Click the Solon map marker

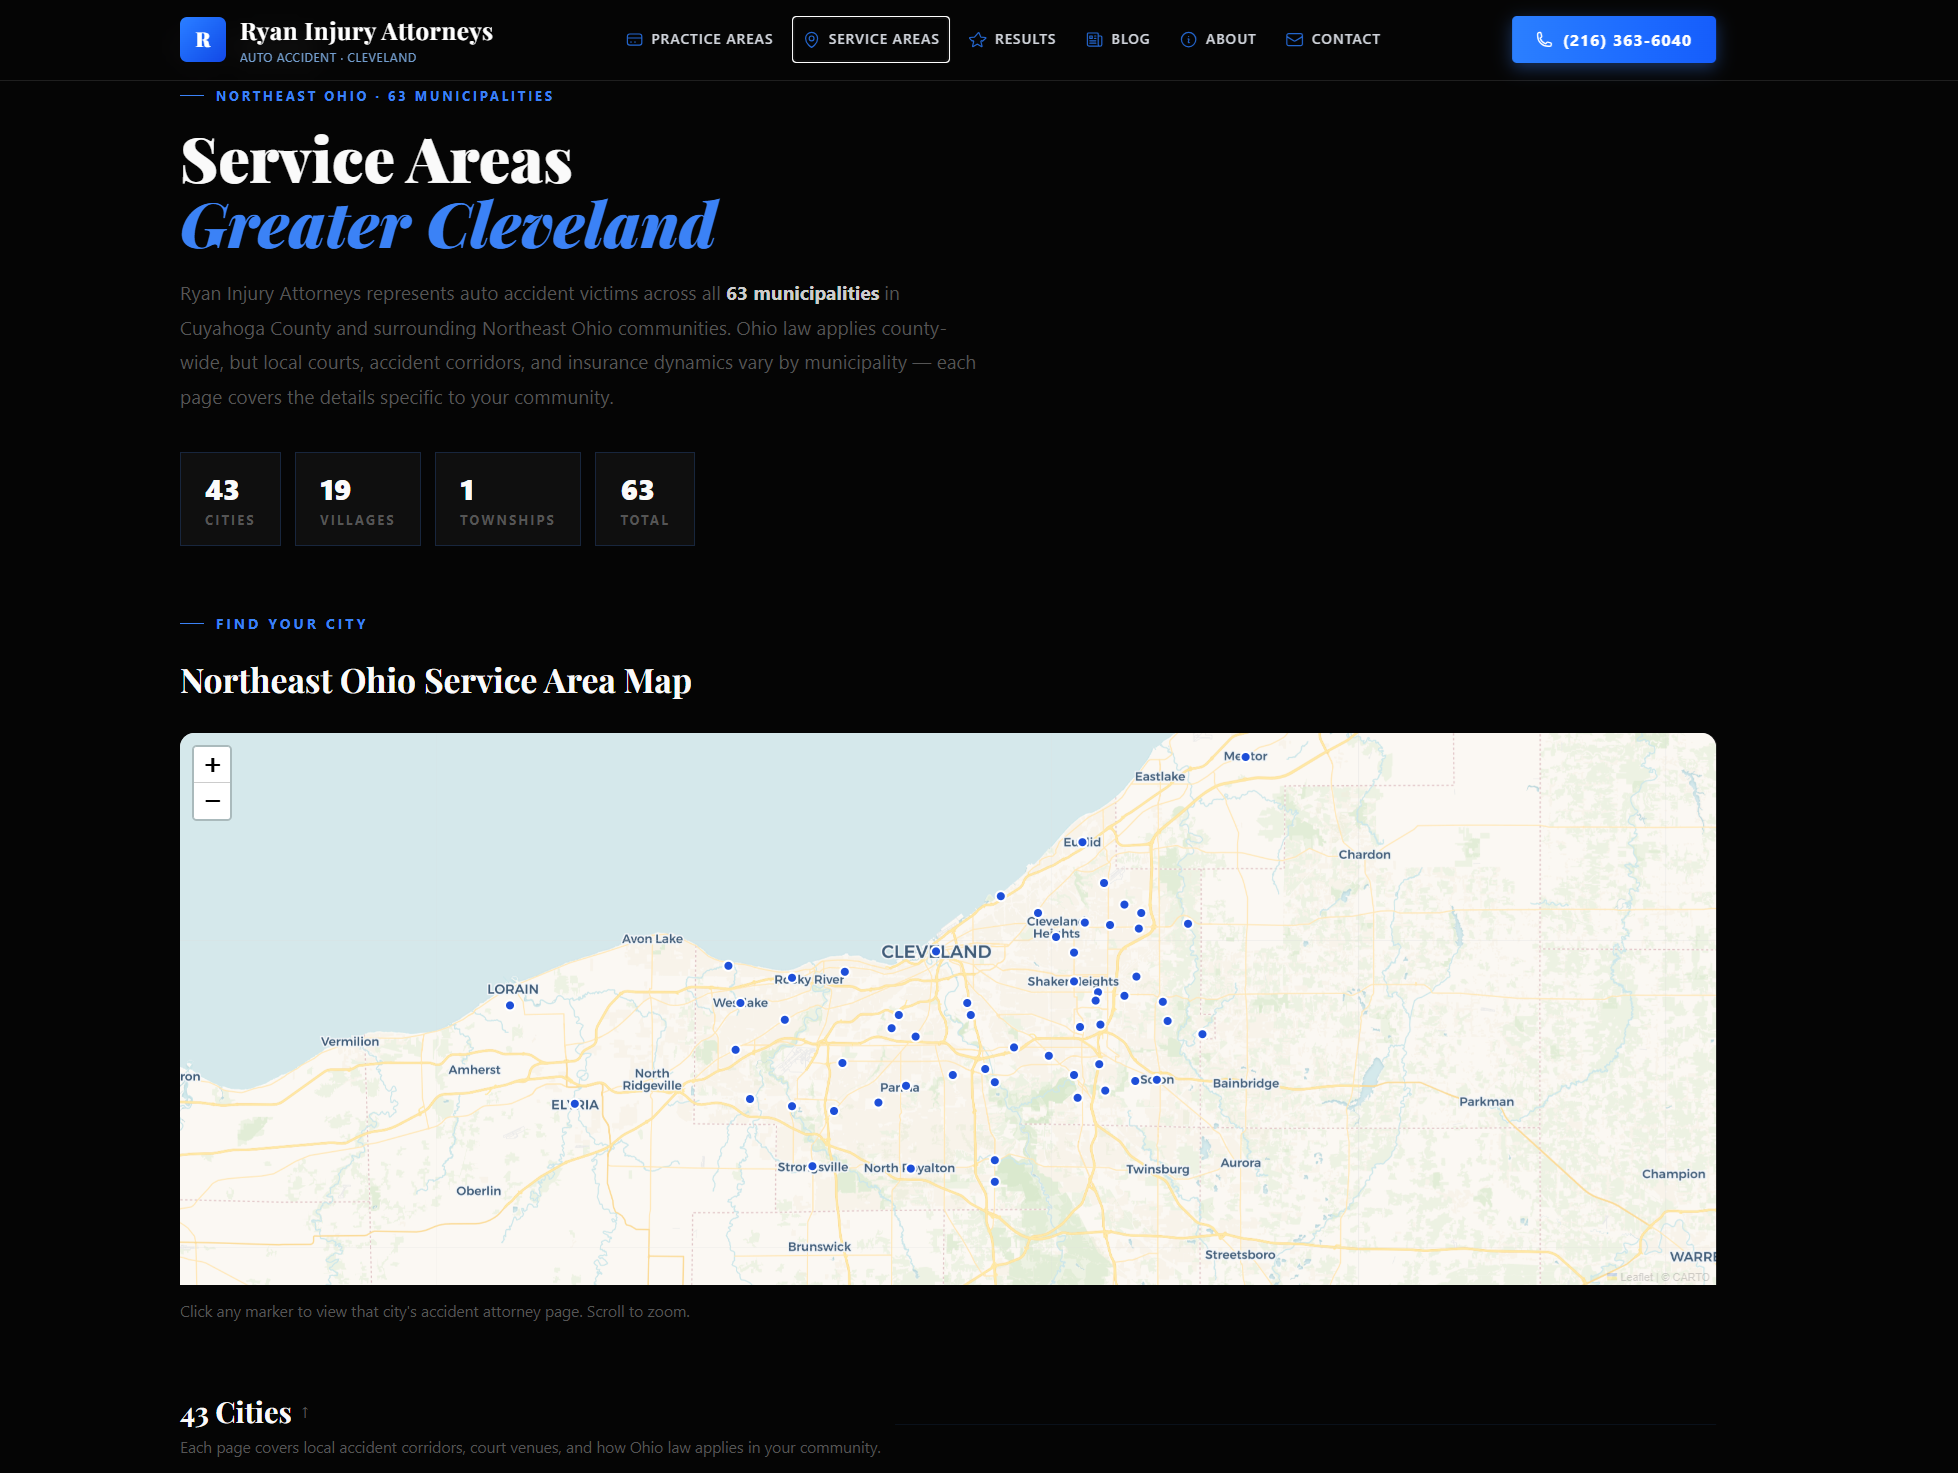1157,1080
